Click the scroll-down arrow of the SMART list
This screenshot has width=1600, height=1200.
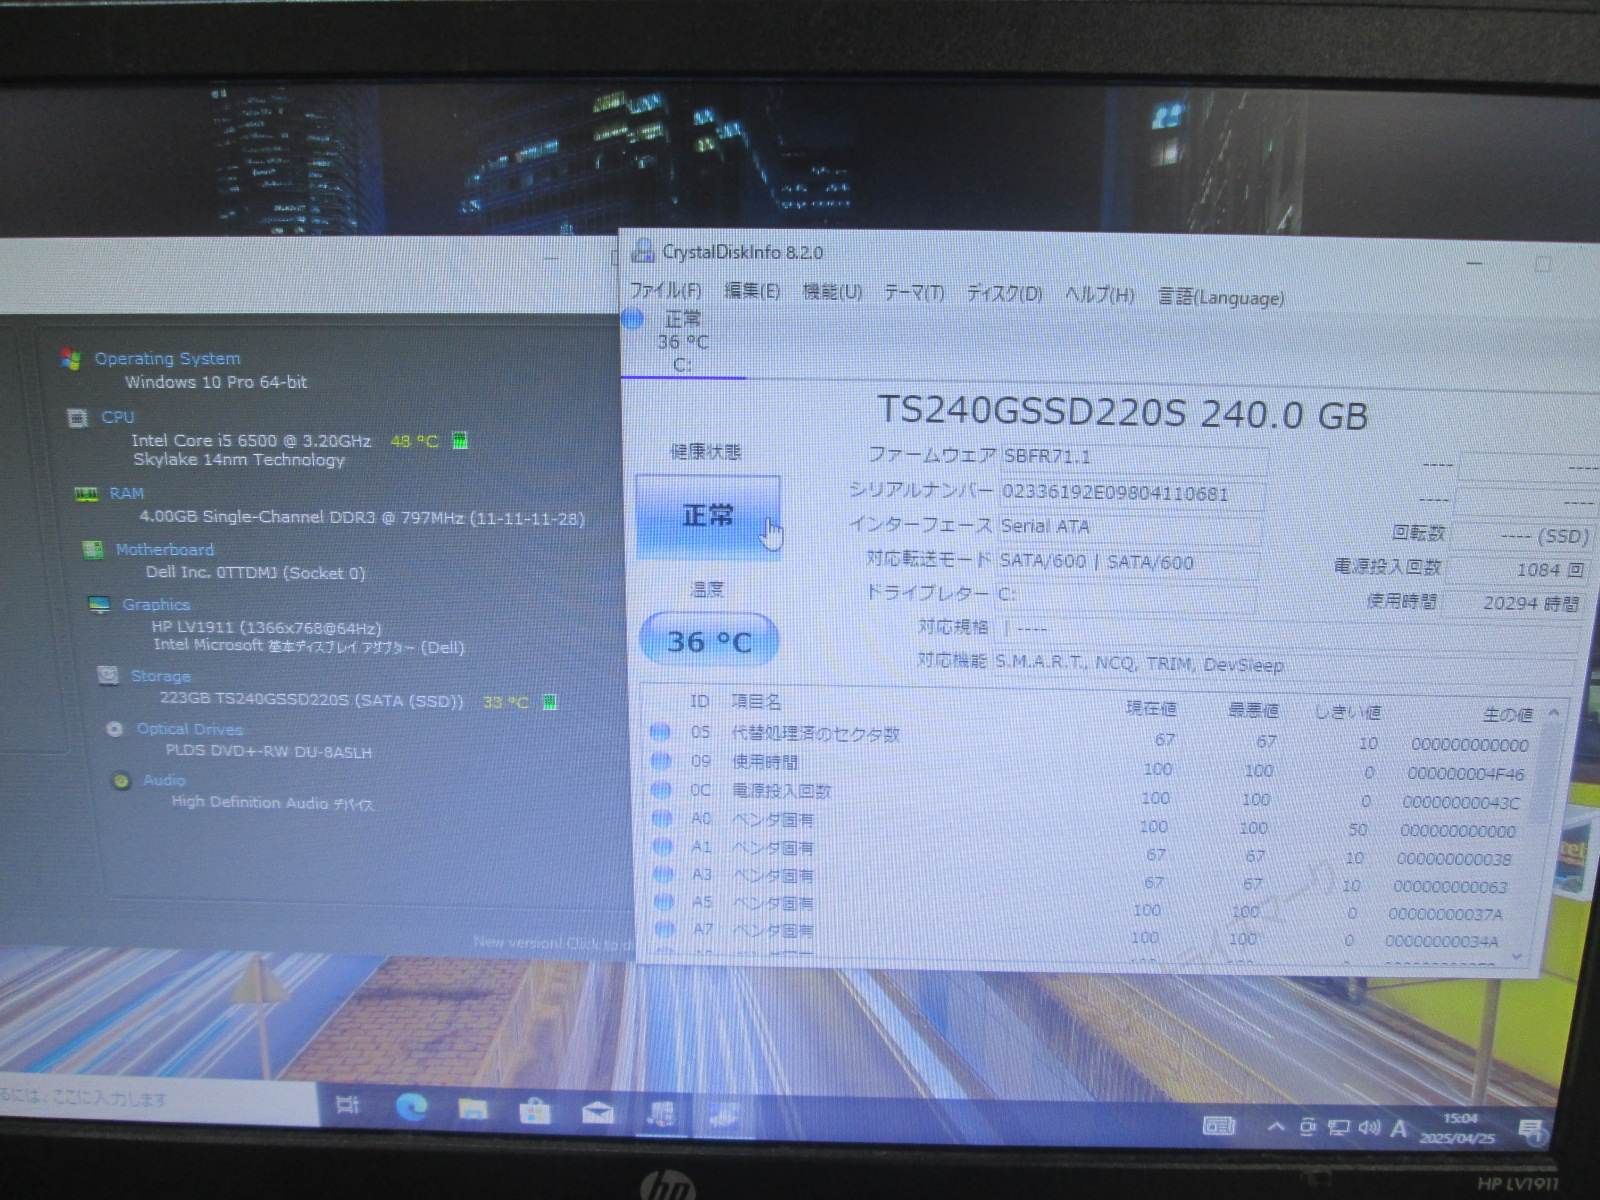point(1518,957)
